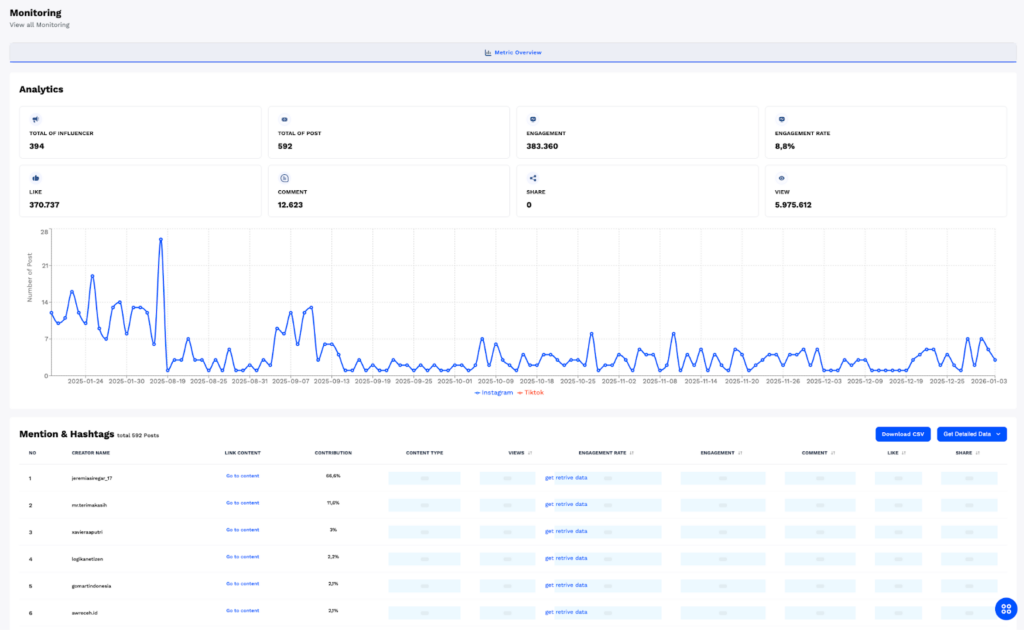This screenshot has height=630, width=1024.
Task: Click the icon on the Engagement Rate card
Action: [781, 119]
